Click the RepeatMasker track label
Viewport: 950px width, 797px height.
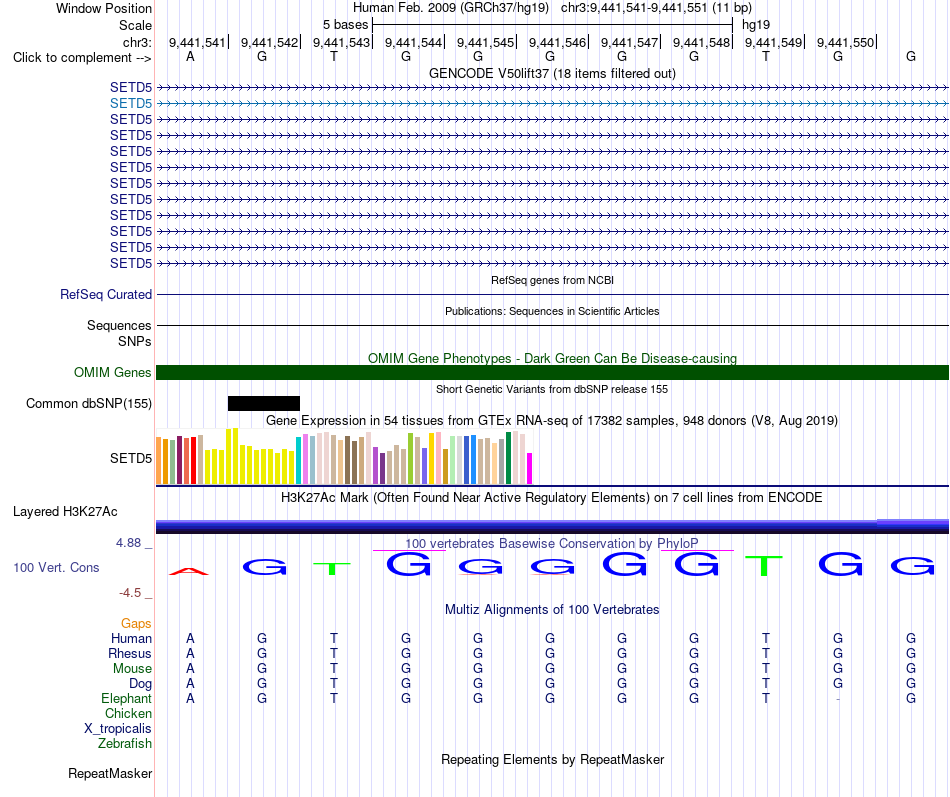(x=110, y=773)
